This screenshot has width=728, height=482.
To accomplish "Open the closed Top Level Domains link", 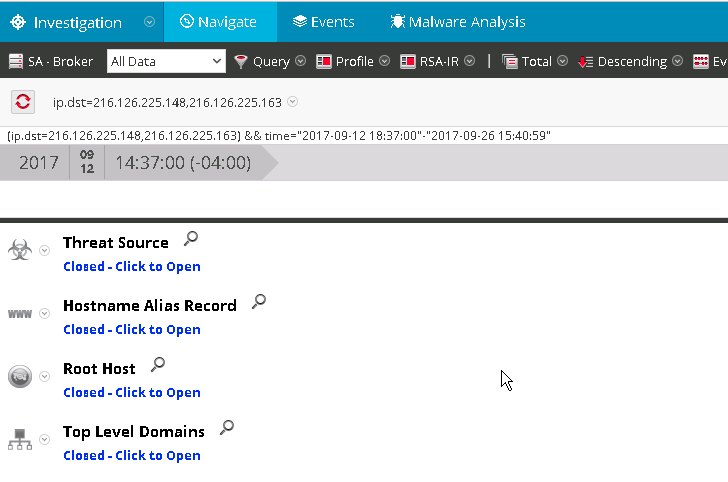I will [132, 456].
